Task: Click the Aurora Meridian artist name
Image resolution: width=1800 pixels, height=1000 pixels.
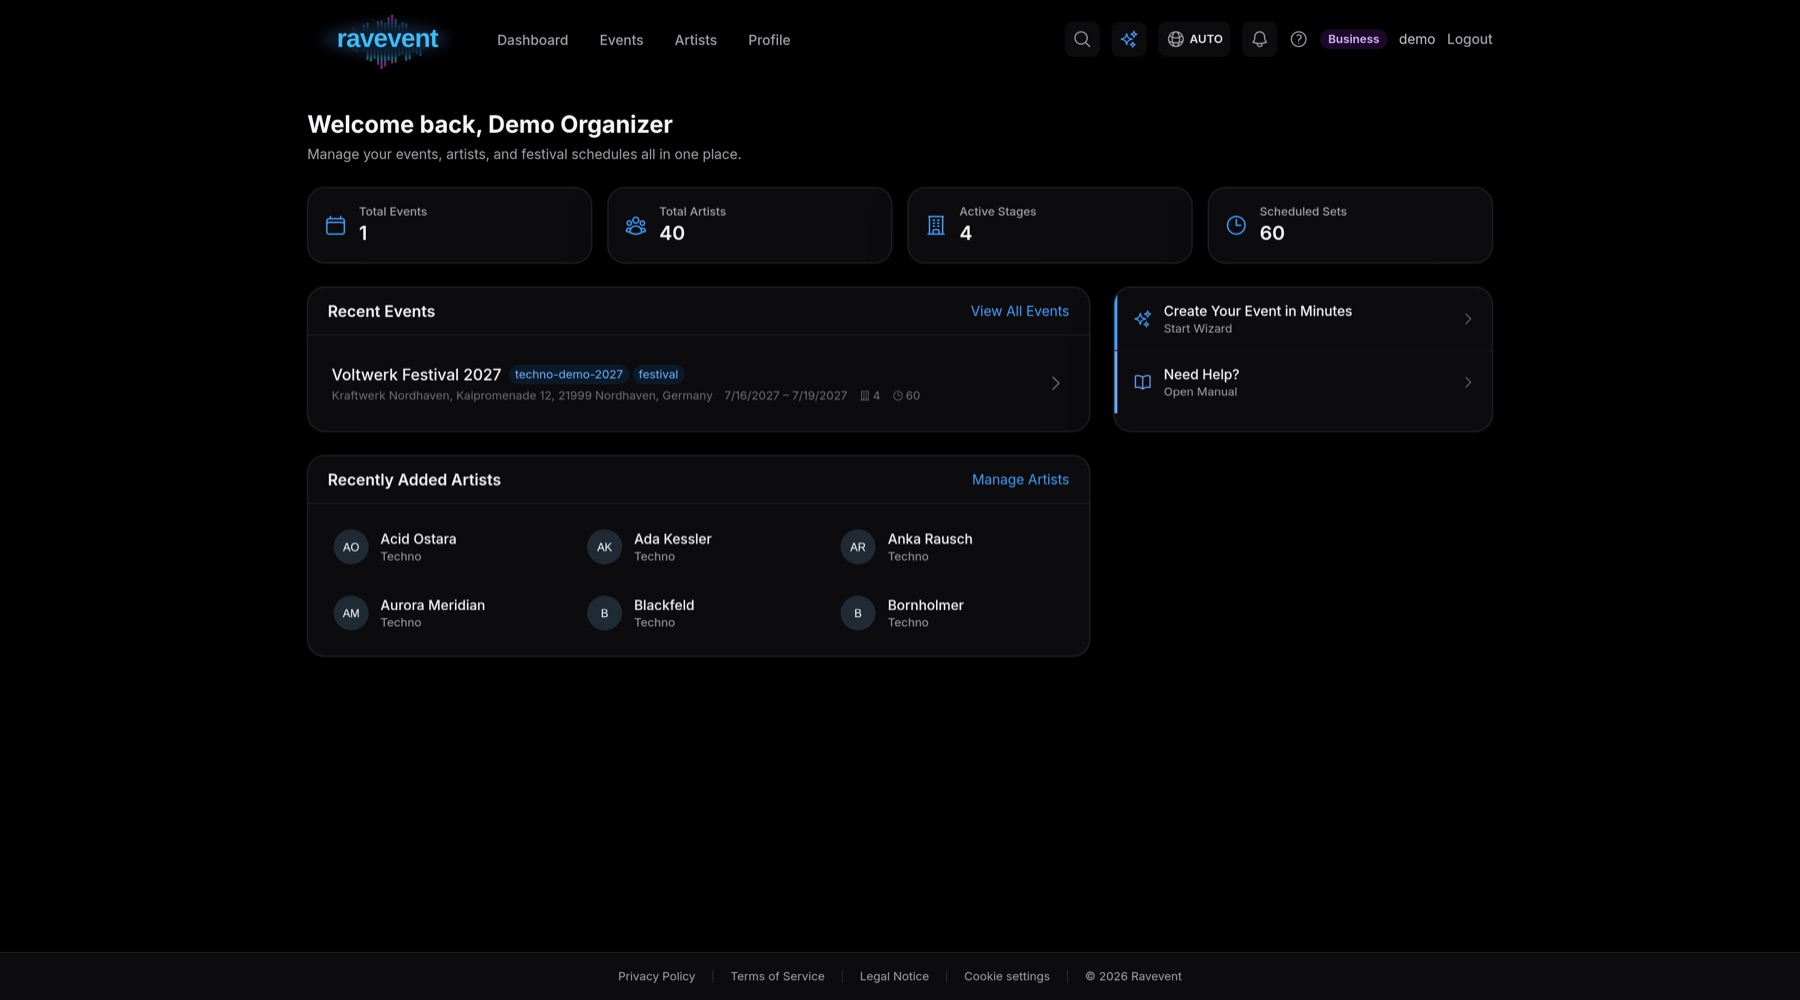Action: pyautogui.click(x=432, y=605)
